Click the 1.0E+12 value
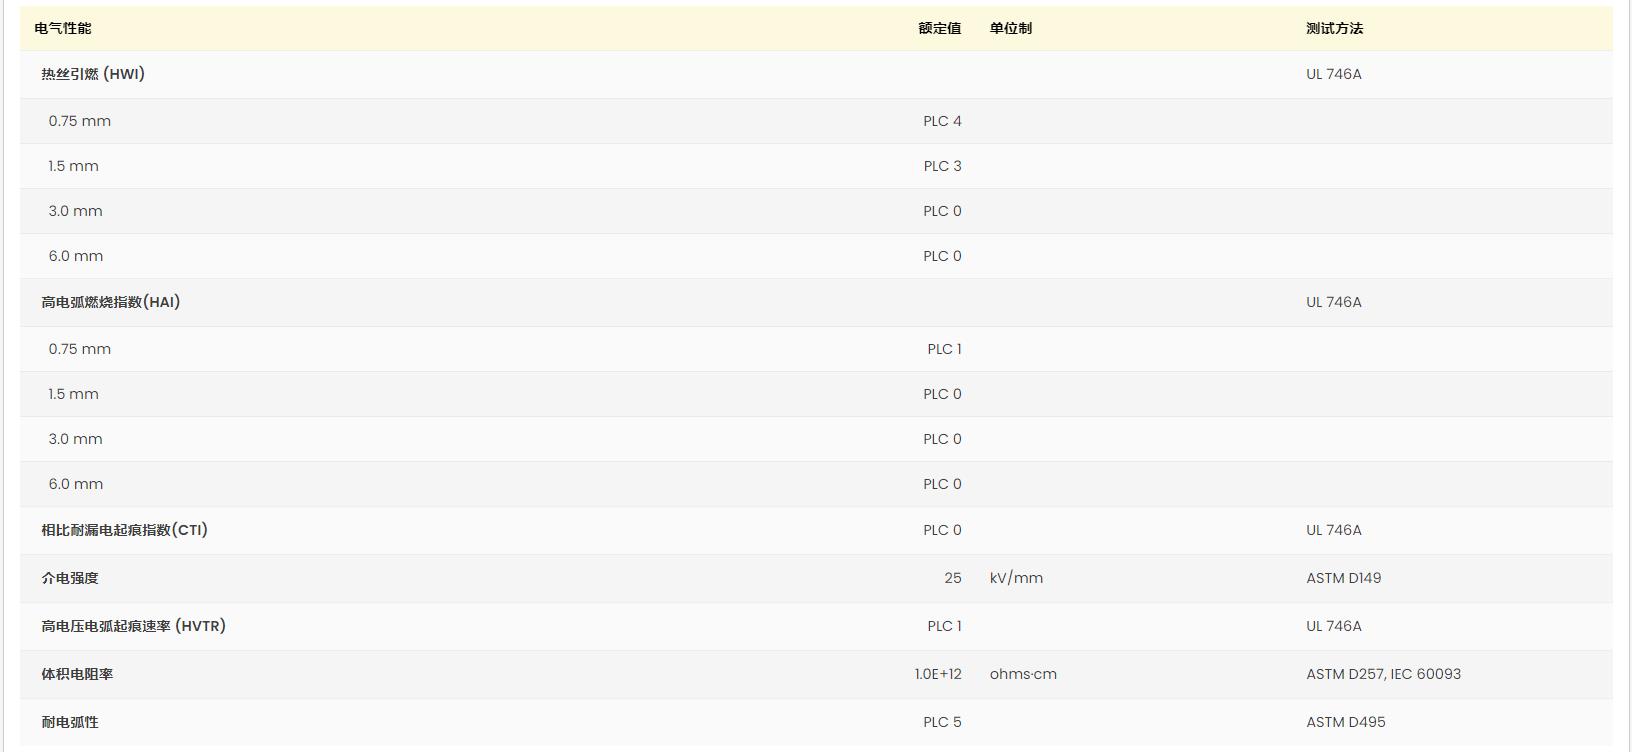 pos(938,674)
